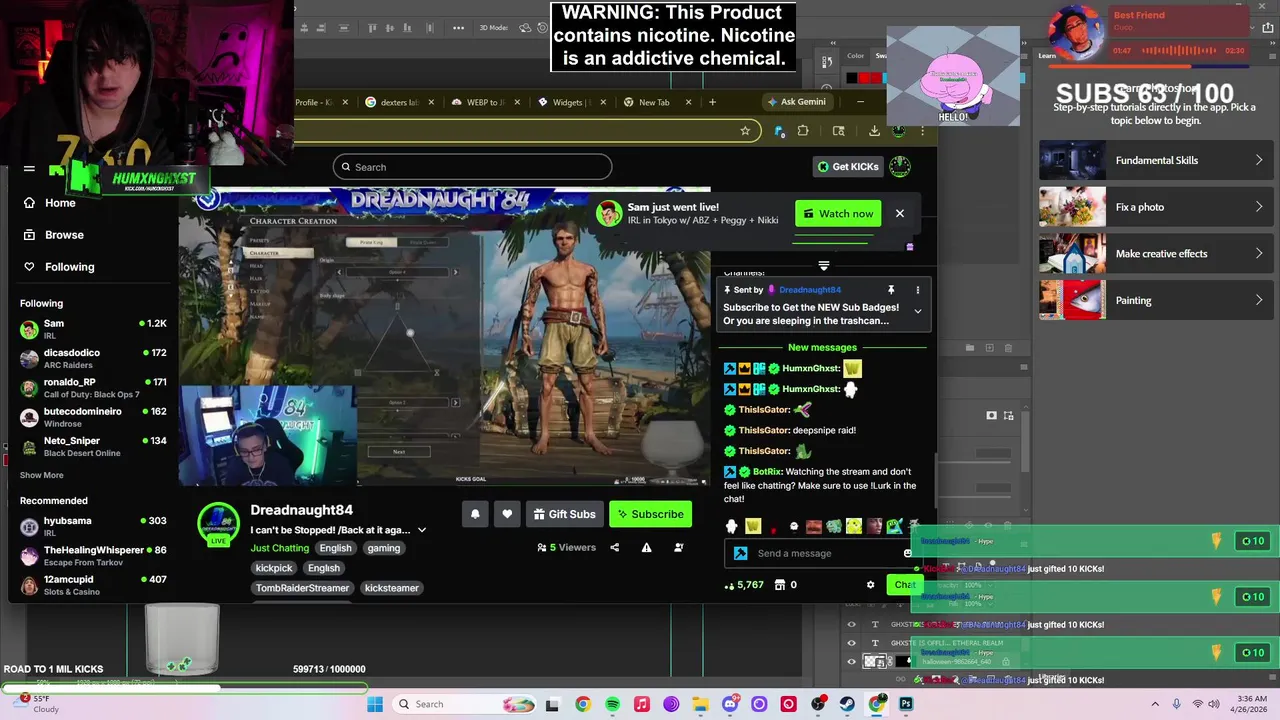Open butecodomineiro channel in Following list
The width and height of the screenshot is (1280, 720).
click(92, 417)
